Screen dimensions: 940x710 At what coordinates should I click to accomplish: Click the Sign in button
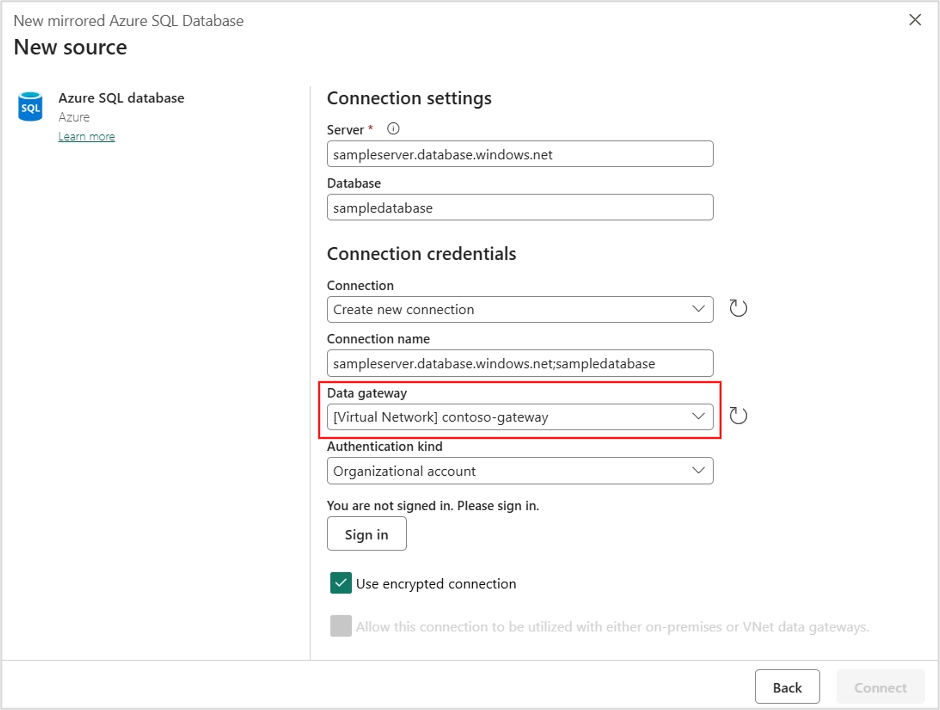coord(366,534)
